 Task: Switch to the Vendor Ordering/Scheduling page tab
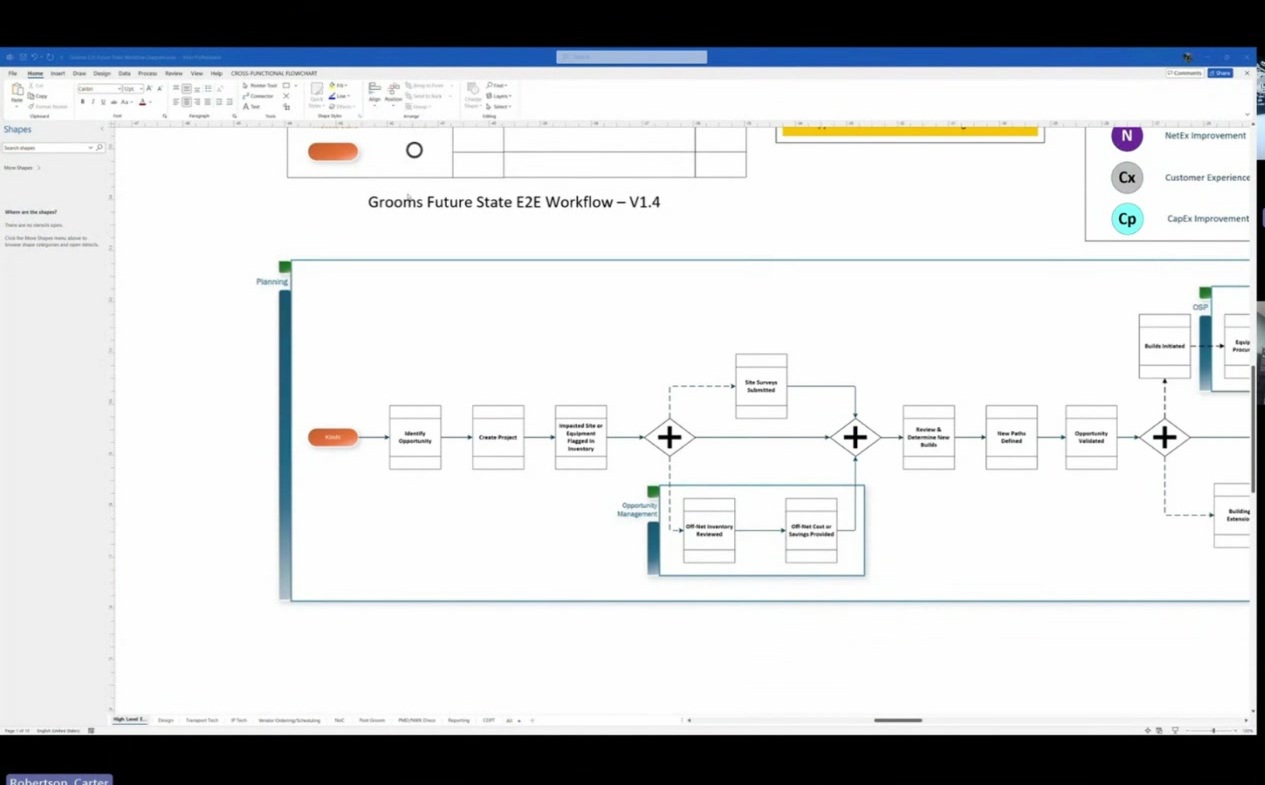[x=289, y=720]
